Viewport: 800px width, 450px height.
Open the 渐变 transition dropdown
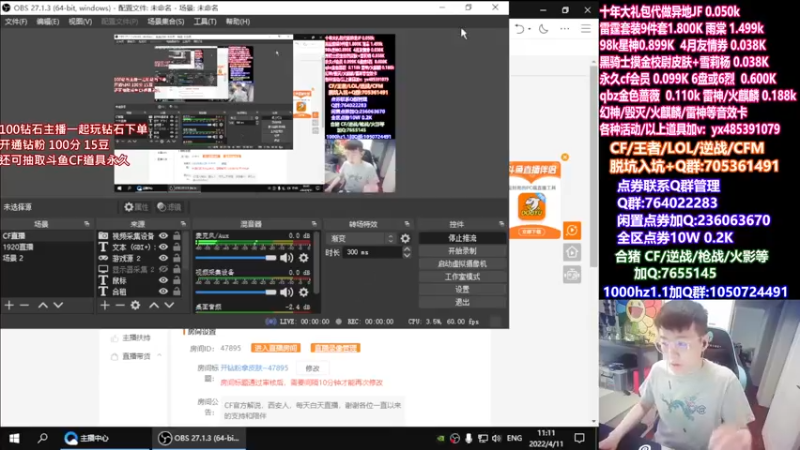(x=361, y=238)
